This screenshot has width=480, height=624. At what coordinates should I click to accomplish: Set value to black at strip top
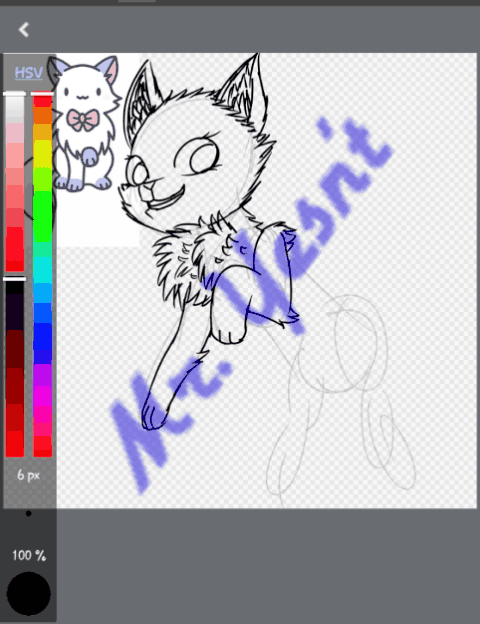pos(15,287)
